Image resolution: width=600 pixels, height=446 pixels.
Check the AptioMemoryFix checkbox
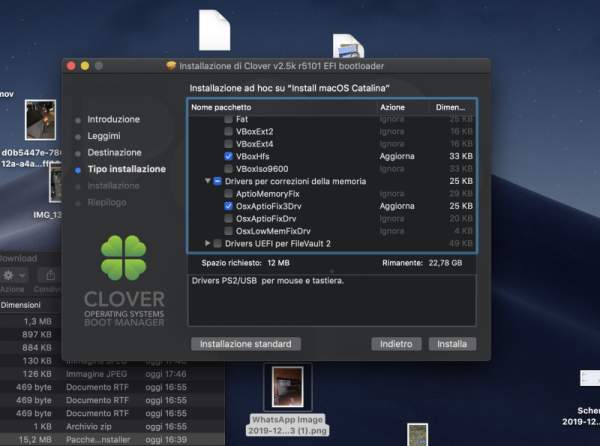[x=228, y=194]
